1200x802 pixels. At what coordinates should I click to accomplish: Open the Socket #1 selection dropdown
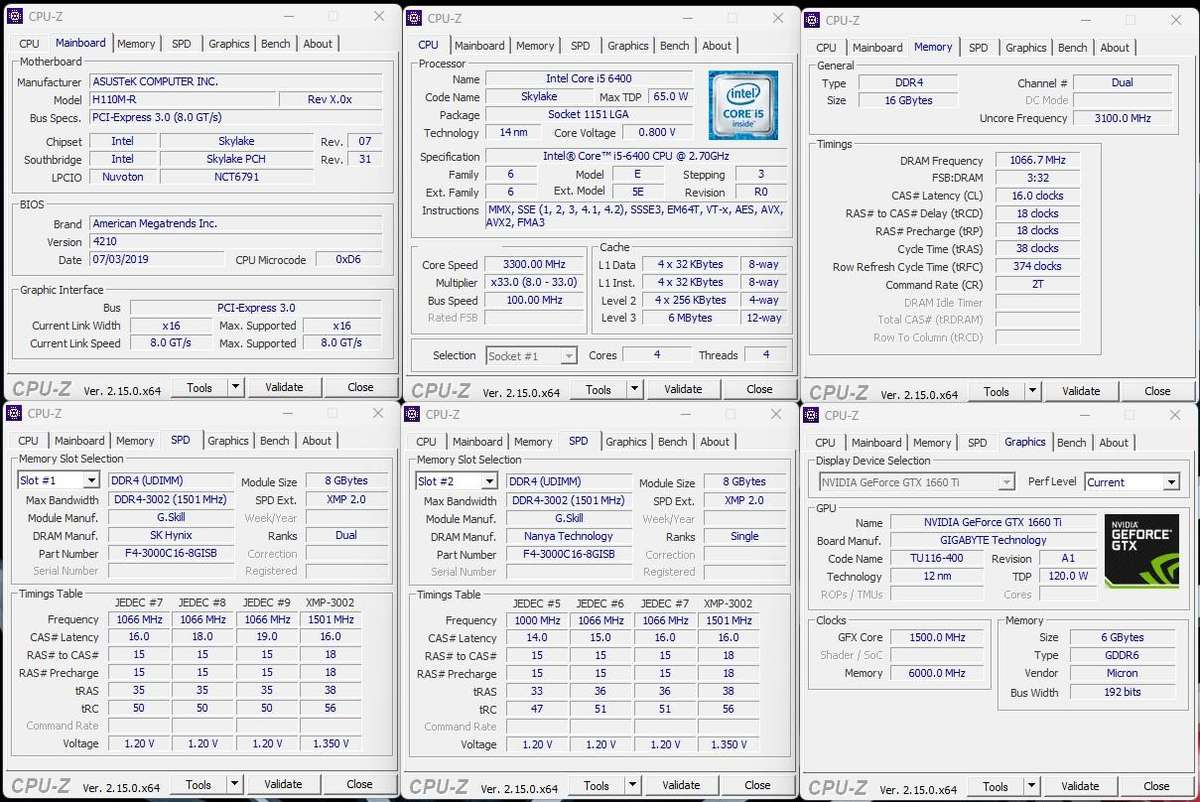pos(531,355)
